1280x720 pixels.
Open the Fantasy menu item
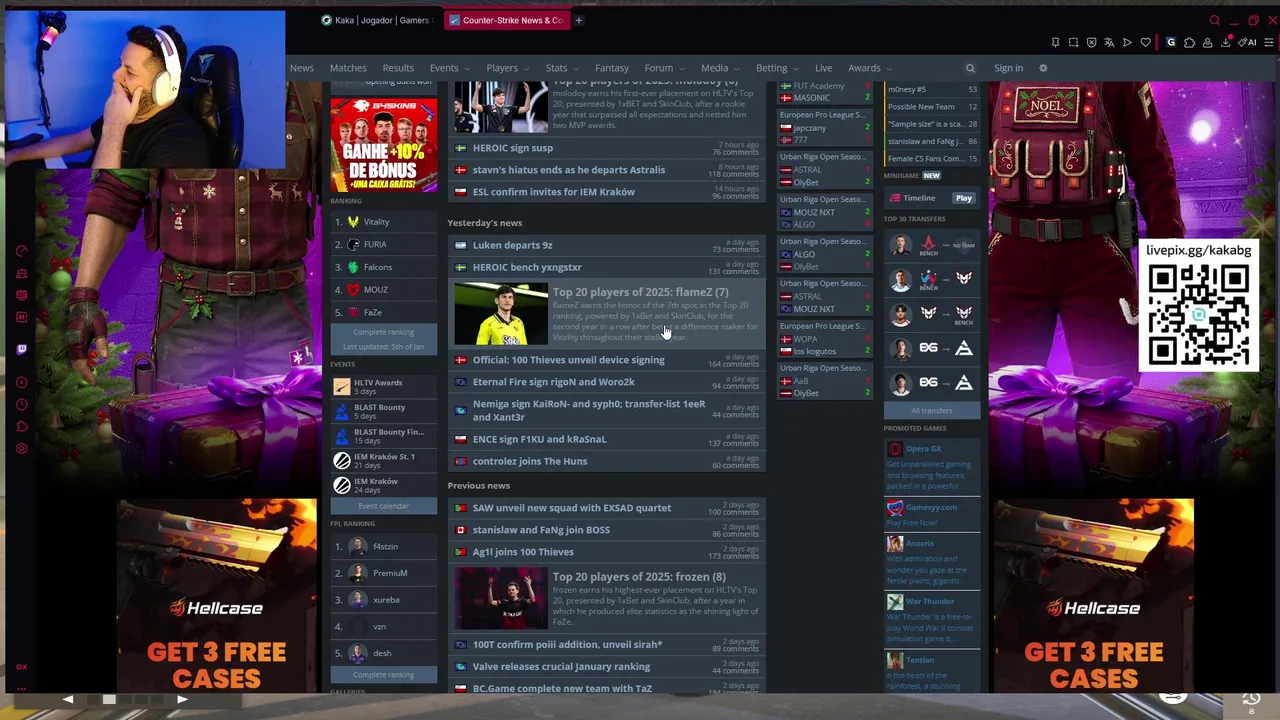(612, 68)
